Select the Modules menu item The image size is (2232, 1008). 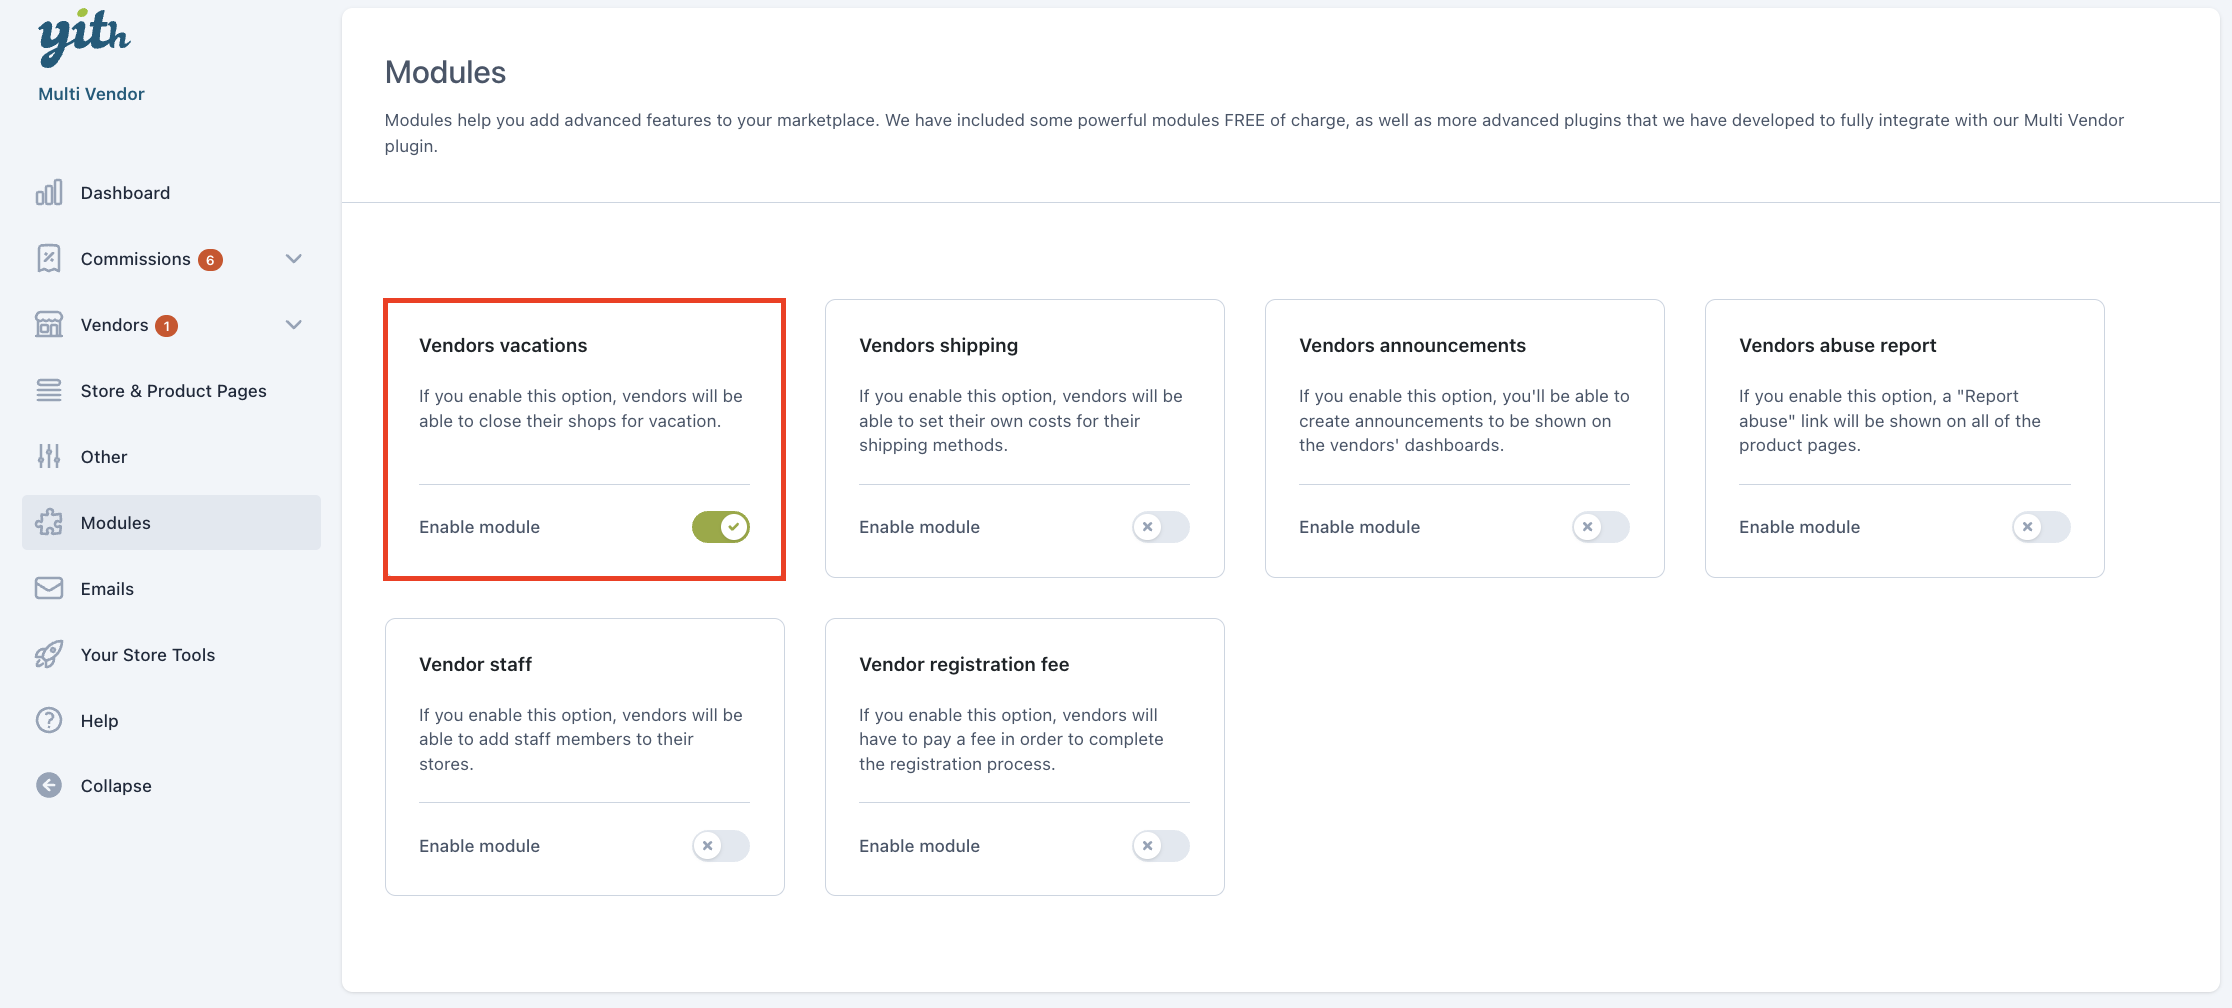pyautogui.click(x=172, y=522)
